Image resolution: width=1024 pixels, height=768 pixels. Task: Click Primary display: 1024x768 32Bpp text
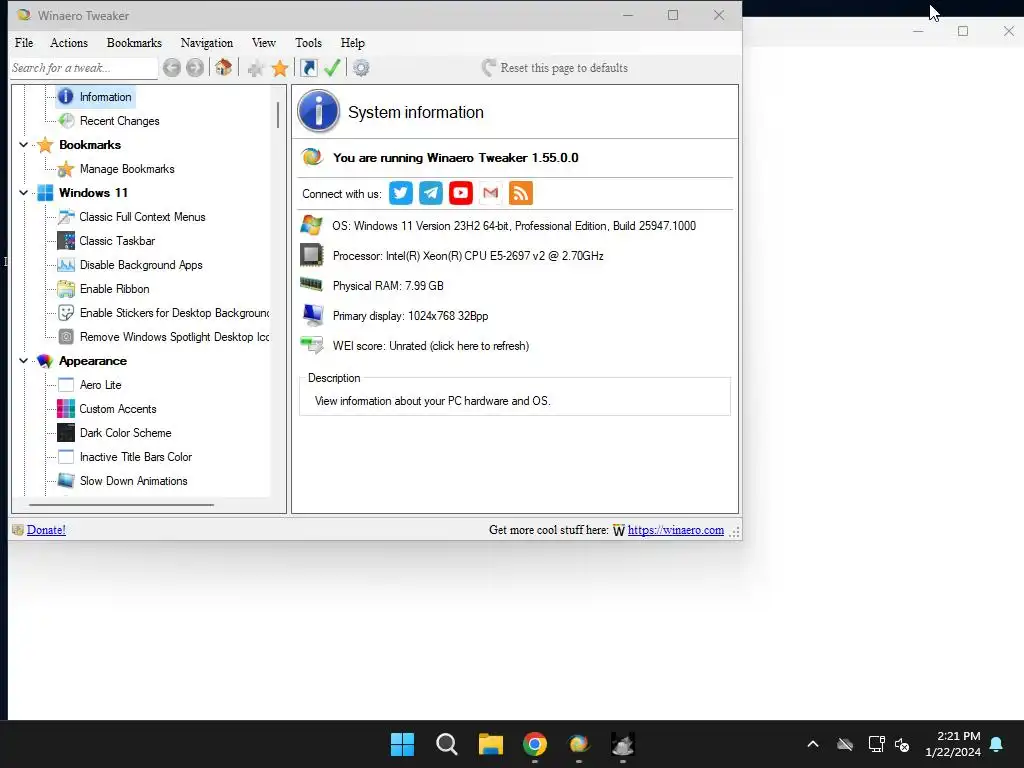(x=410, y=316)
